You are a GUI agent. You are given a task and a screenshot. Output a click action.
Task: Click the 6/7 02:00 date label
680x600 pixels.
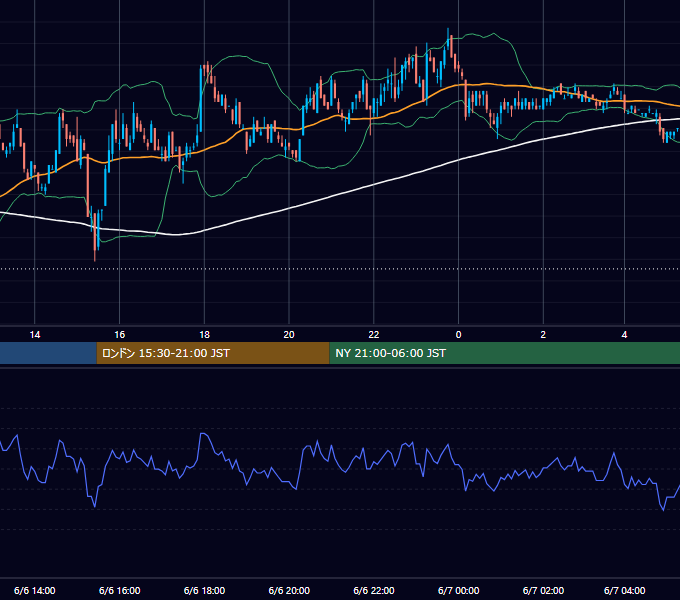(x=543, y=590)
